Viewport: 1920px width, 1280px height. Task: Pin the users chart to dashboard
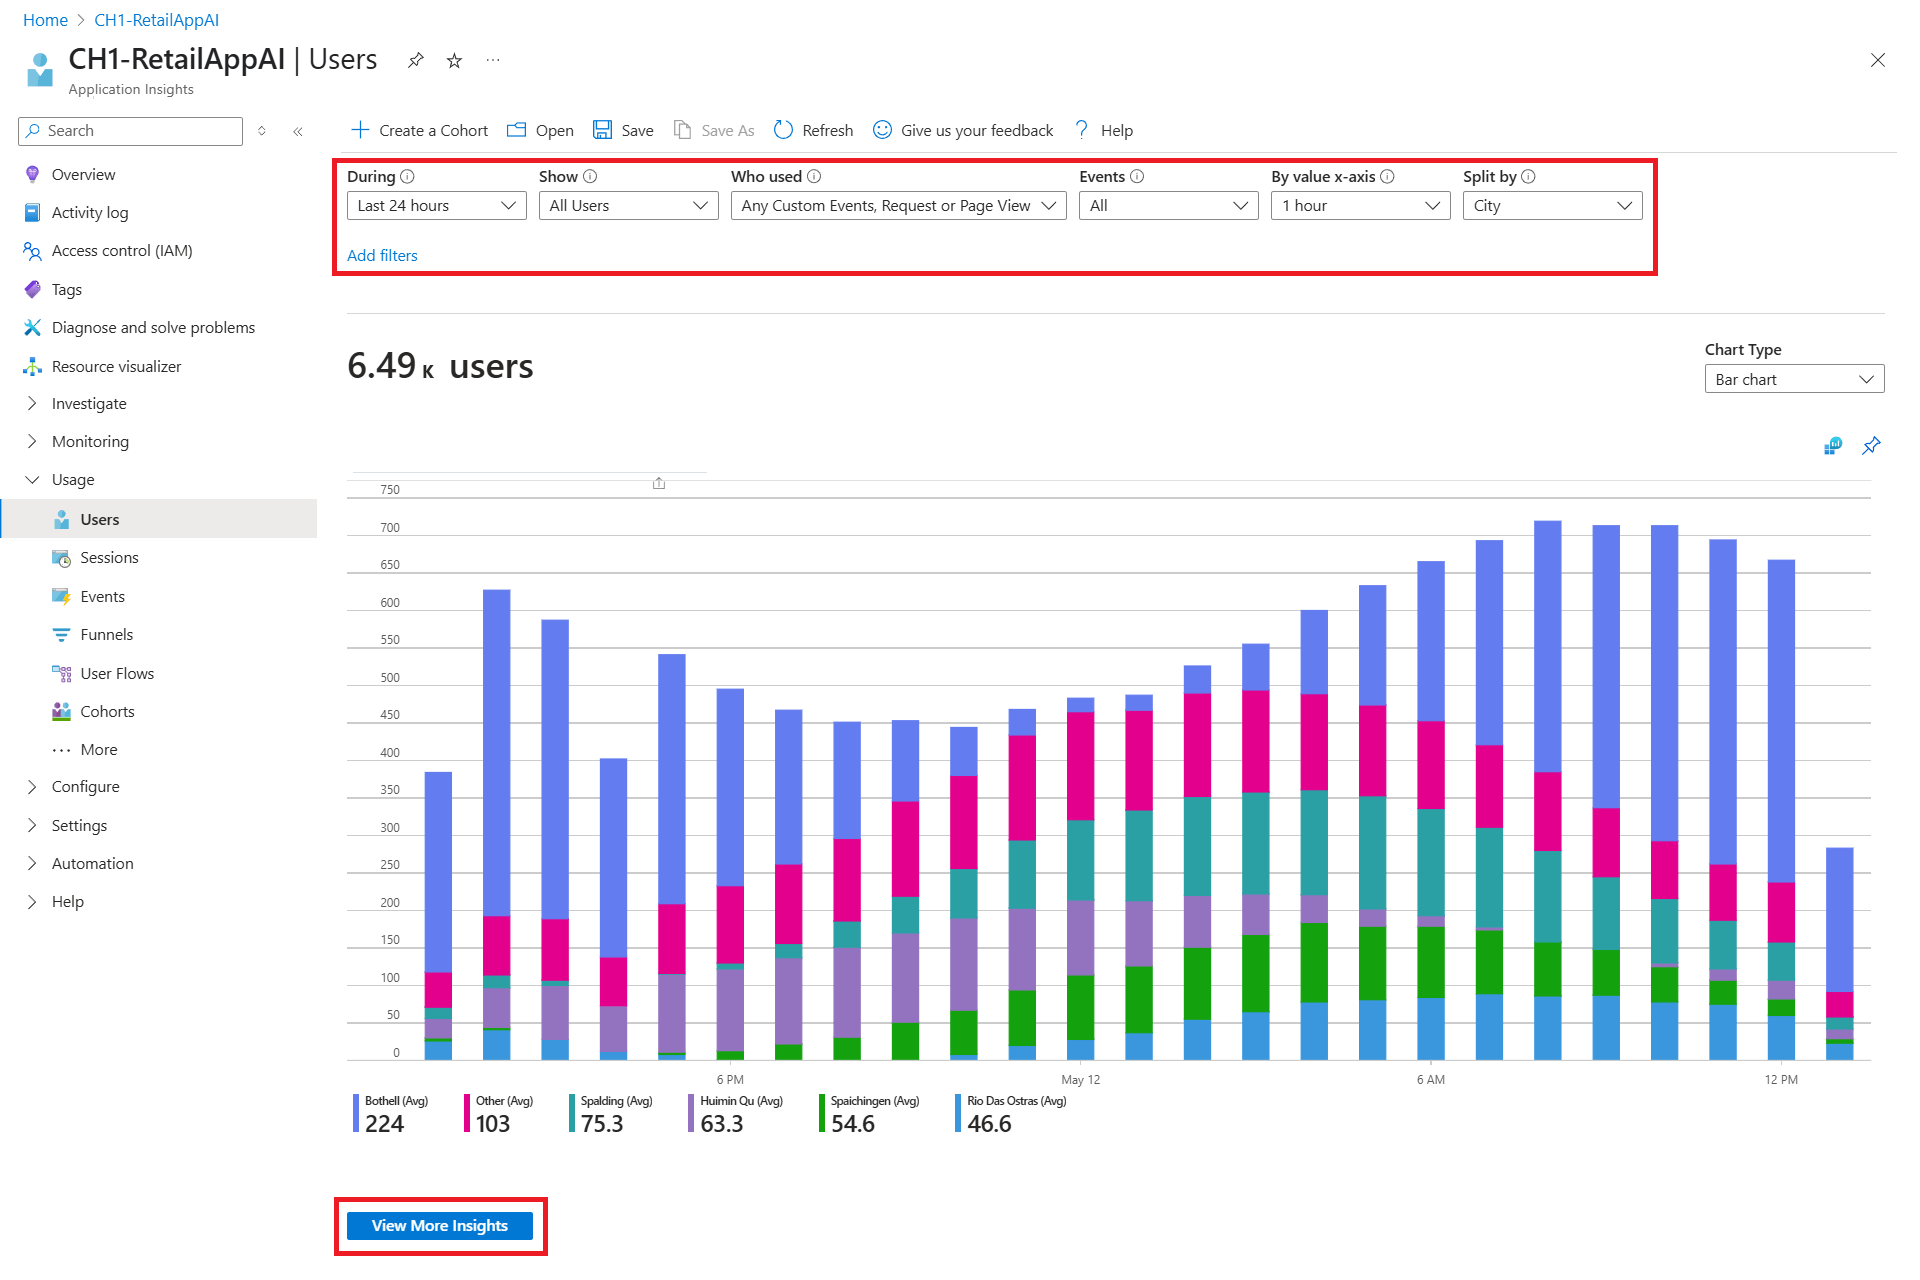(x=1871, y=446)
